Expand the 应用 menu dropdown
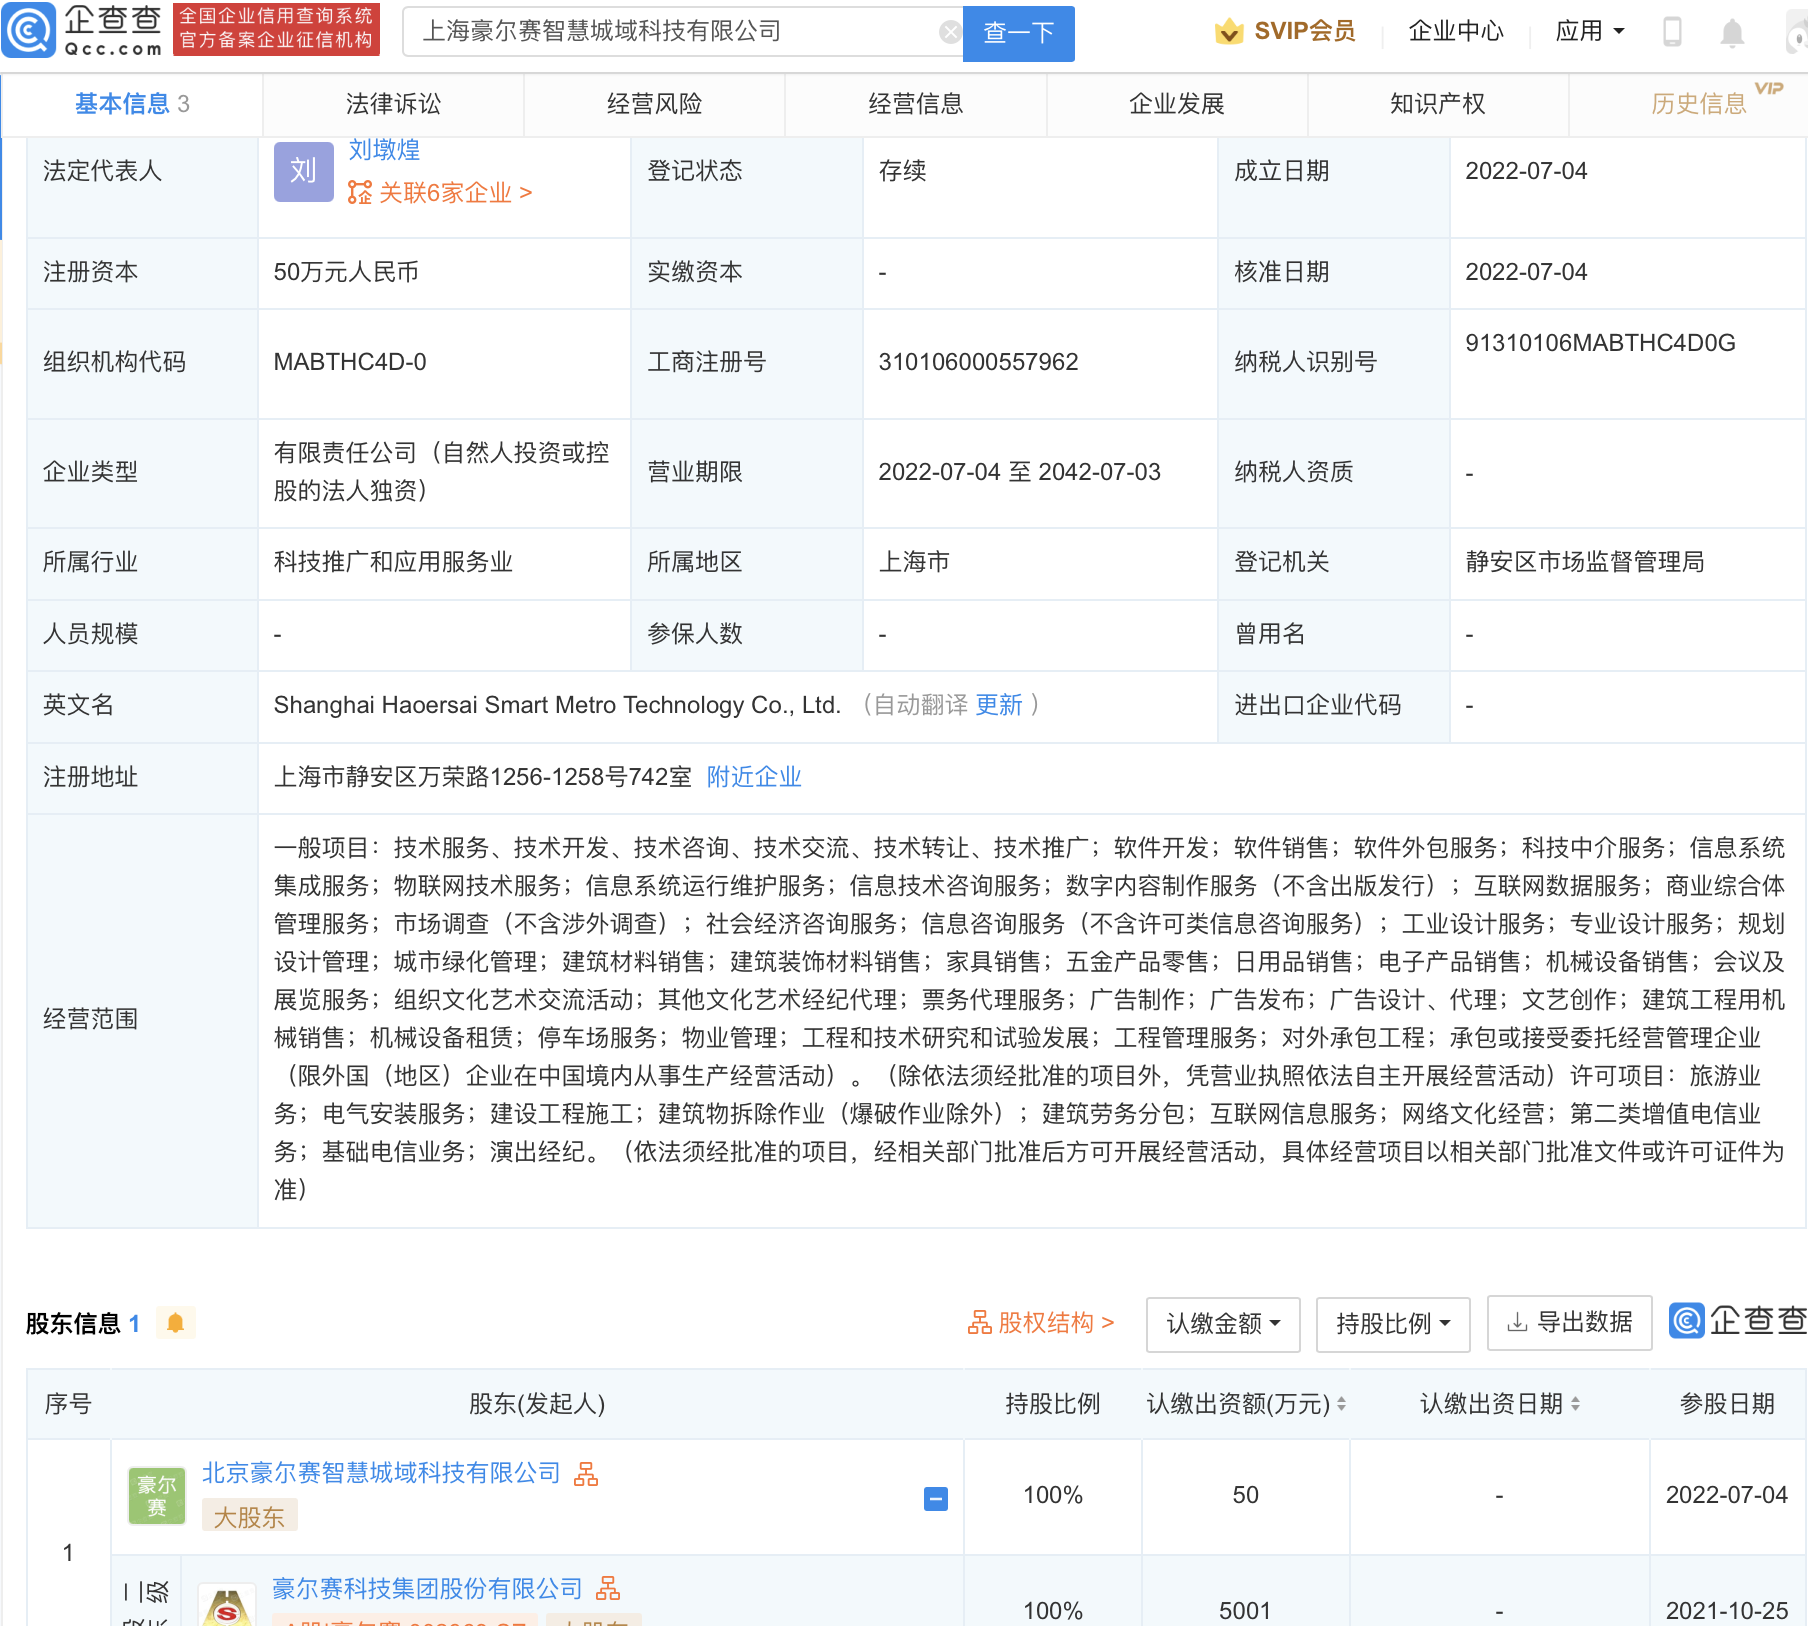Screen dimensions: 1808x1626 coord(1590,31)
